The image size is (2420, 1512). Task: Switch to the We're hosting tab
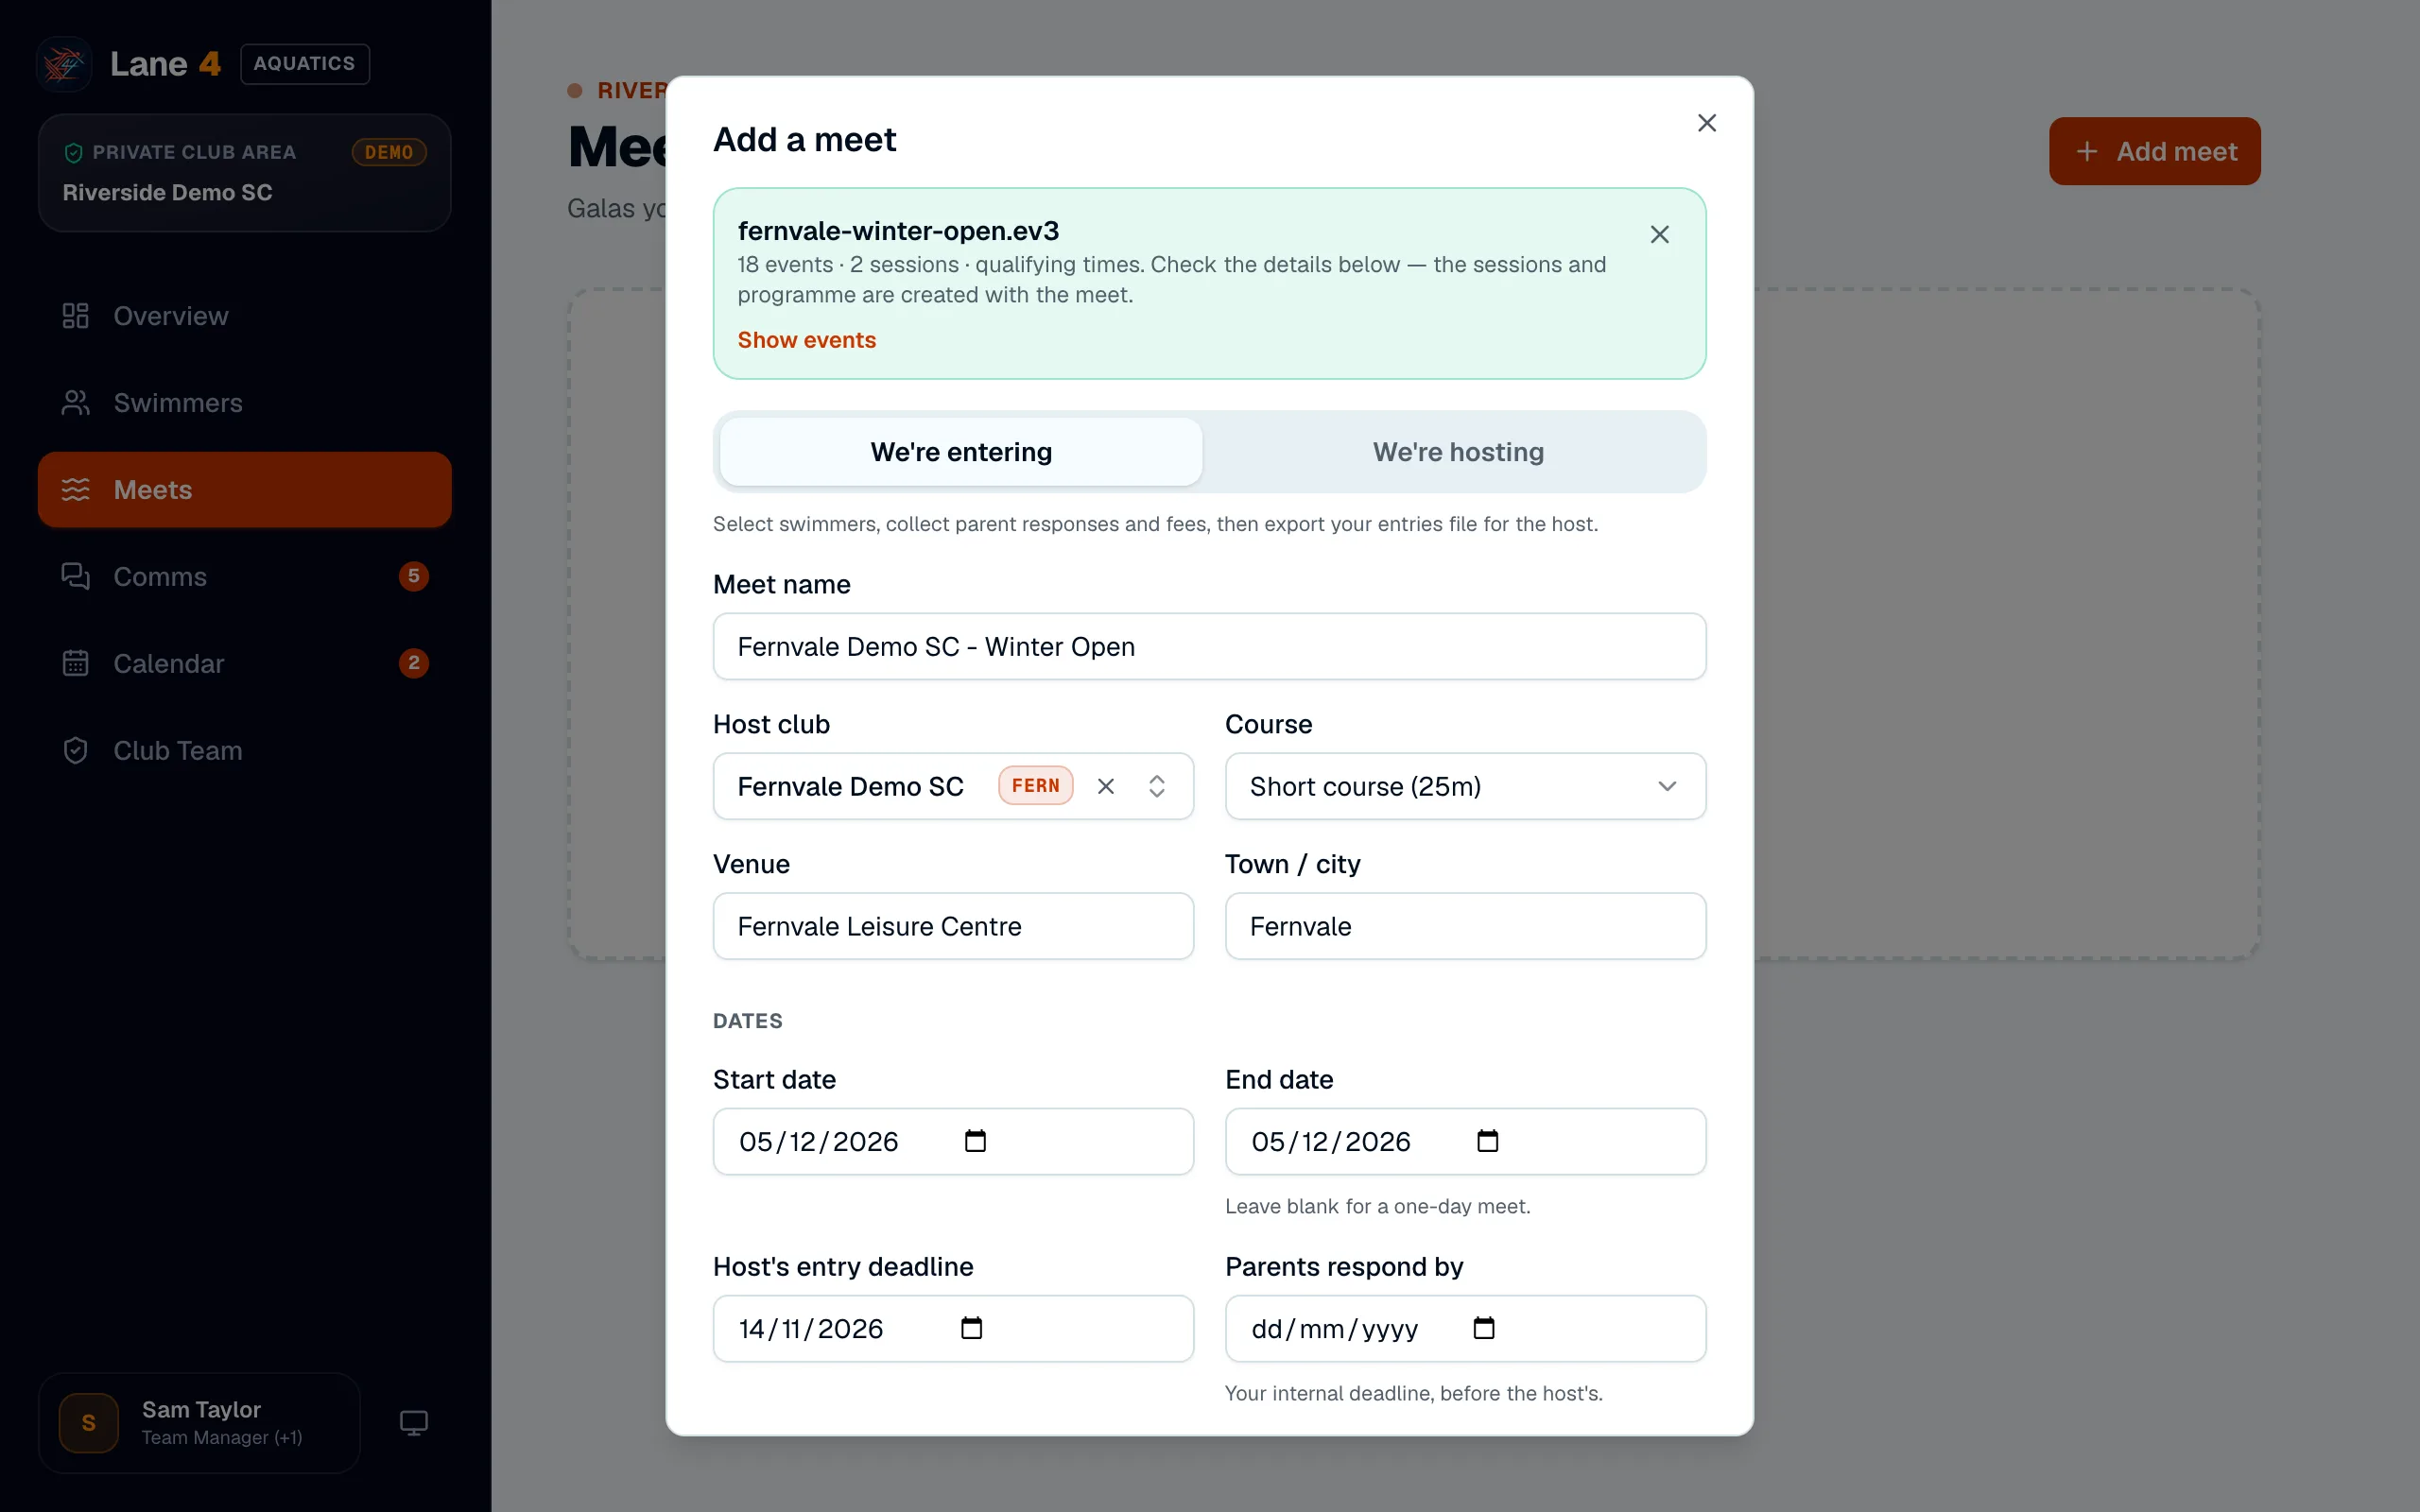coord(1457,452)
